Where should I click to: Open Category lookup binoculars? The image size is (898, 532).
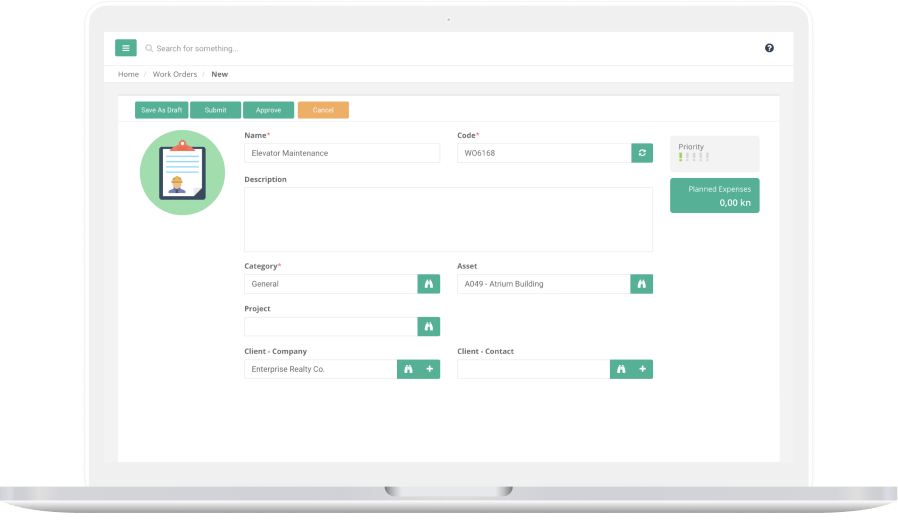tap(429, 284)
